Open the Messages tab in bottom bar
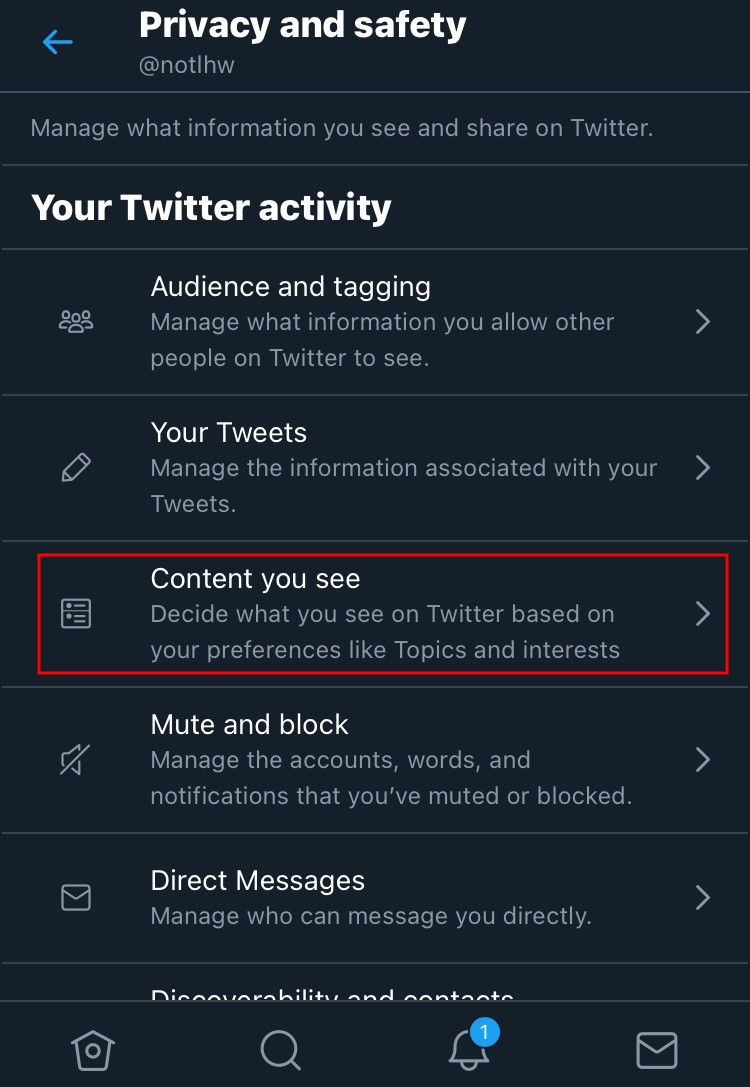750x1087 pixels. [656, 1050]
